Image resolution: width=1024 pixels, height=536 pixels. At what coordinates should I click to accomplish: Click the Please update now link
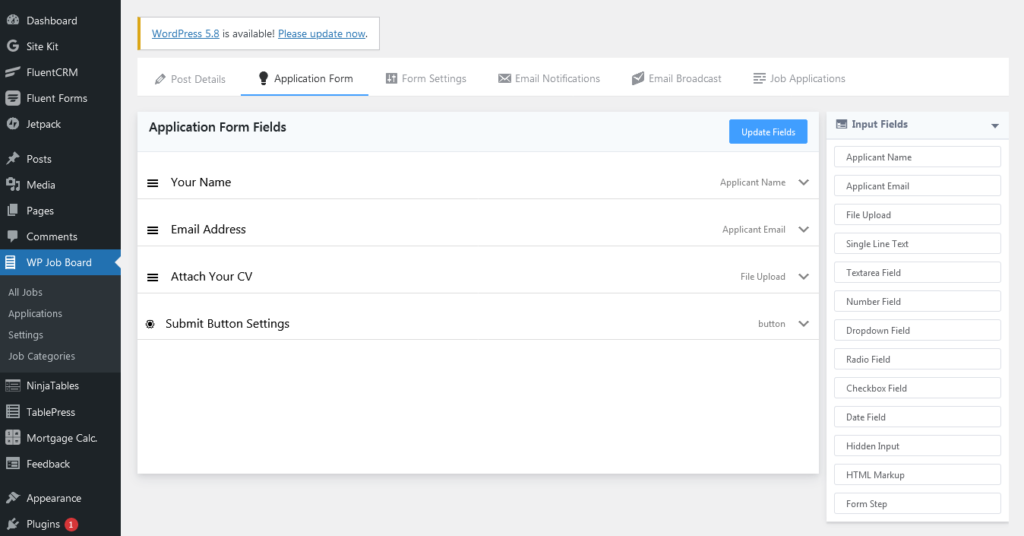pyautogui.click(x=321, y=33)
